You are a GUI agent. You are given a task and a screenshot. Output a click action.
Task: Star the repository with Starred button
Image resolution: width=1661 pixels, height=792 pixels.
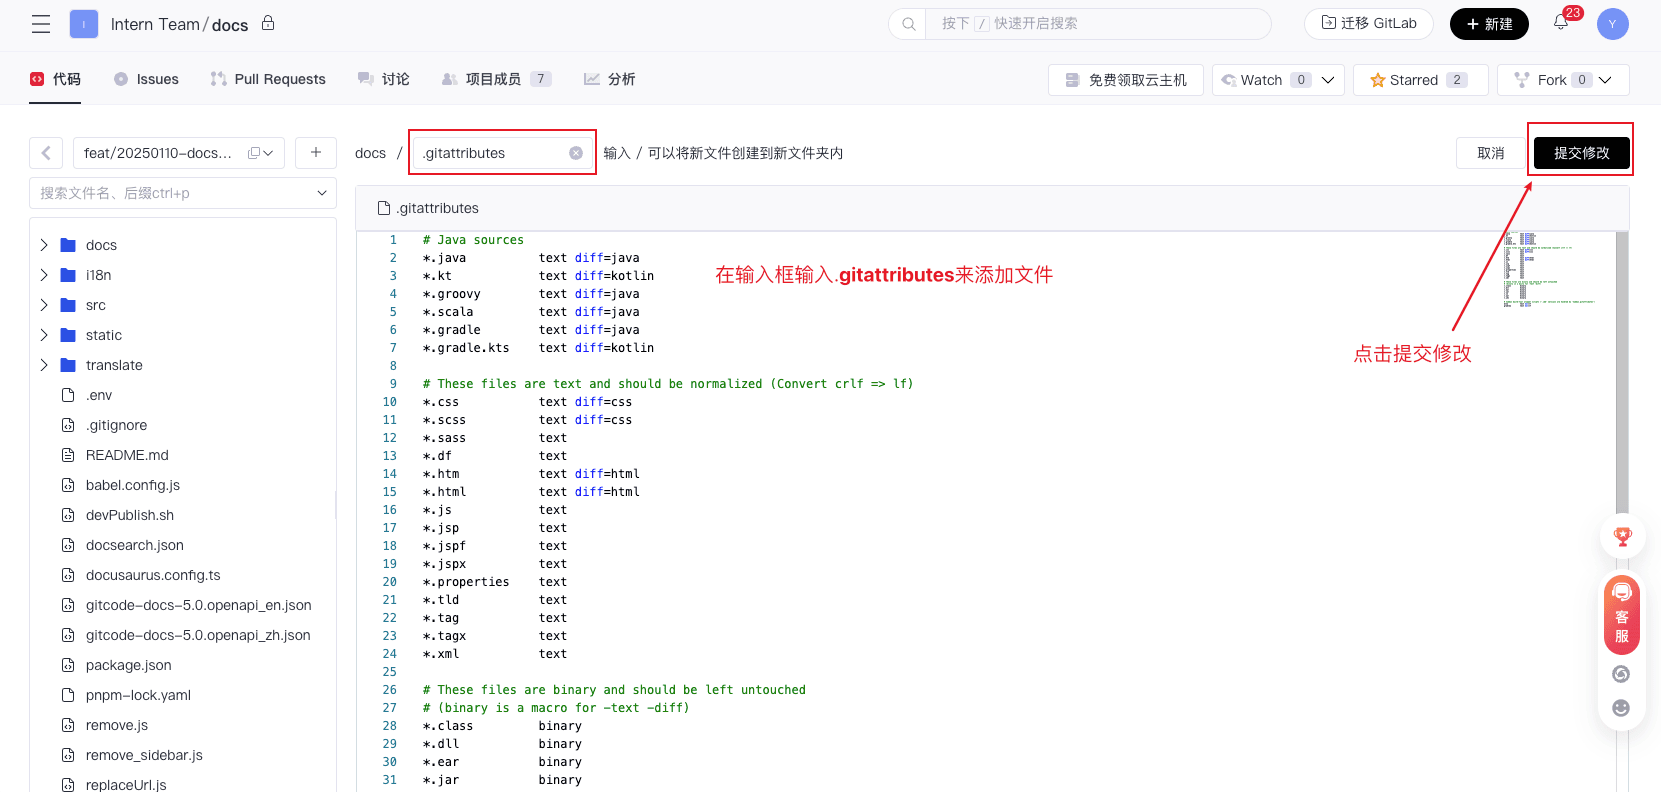[x=1420, y=80]
